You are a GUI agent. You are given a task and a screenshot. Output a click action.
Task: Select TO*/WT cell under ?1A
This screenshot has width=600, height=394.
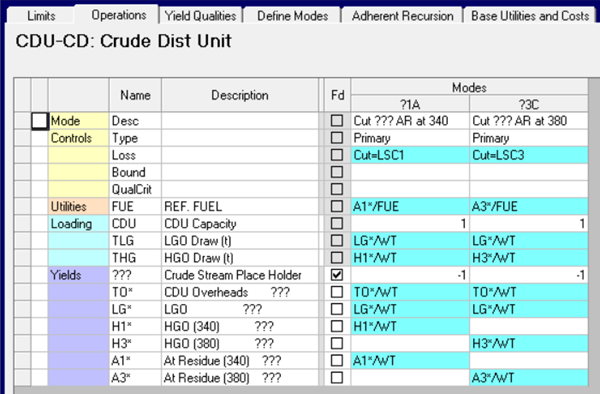[x=410, y=292]
